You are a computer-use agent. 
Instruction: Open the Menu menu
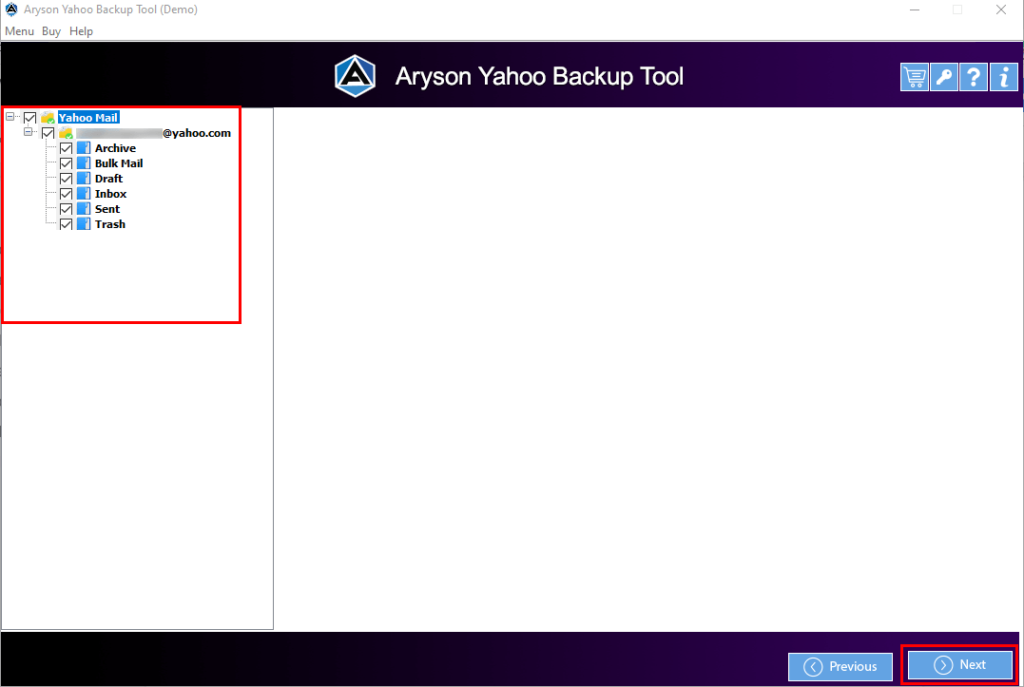19,31
